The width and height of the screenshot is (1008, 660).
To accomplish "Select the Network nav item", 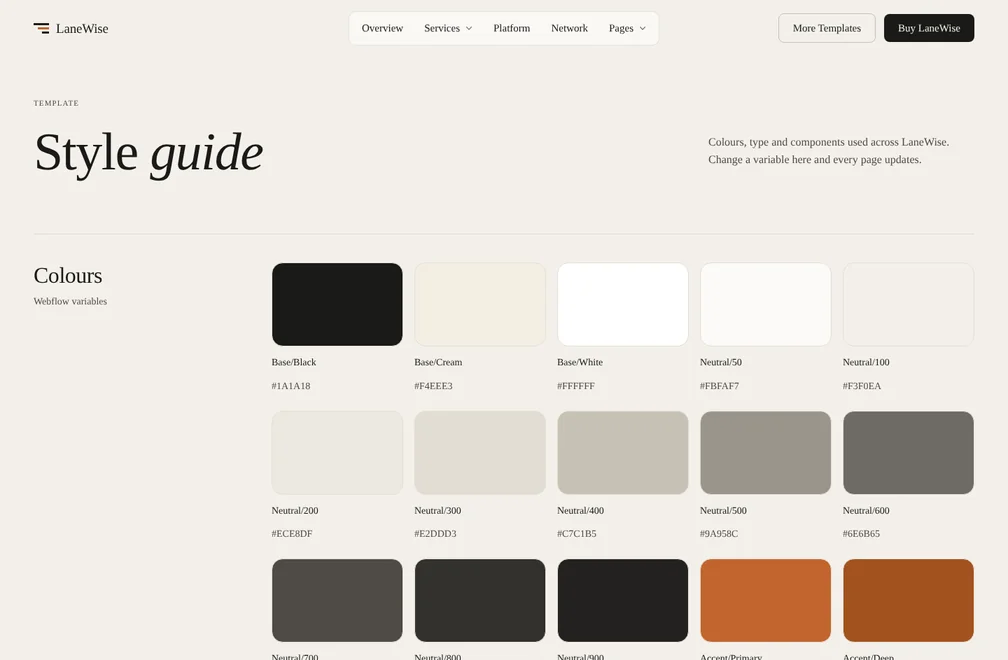I will 569,28.
